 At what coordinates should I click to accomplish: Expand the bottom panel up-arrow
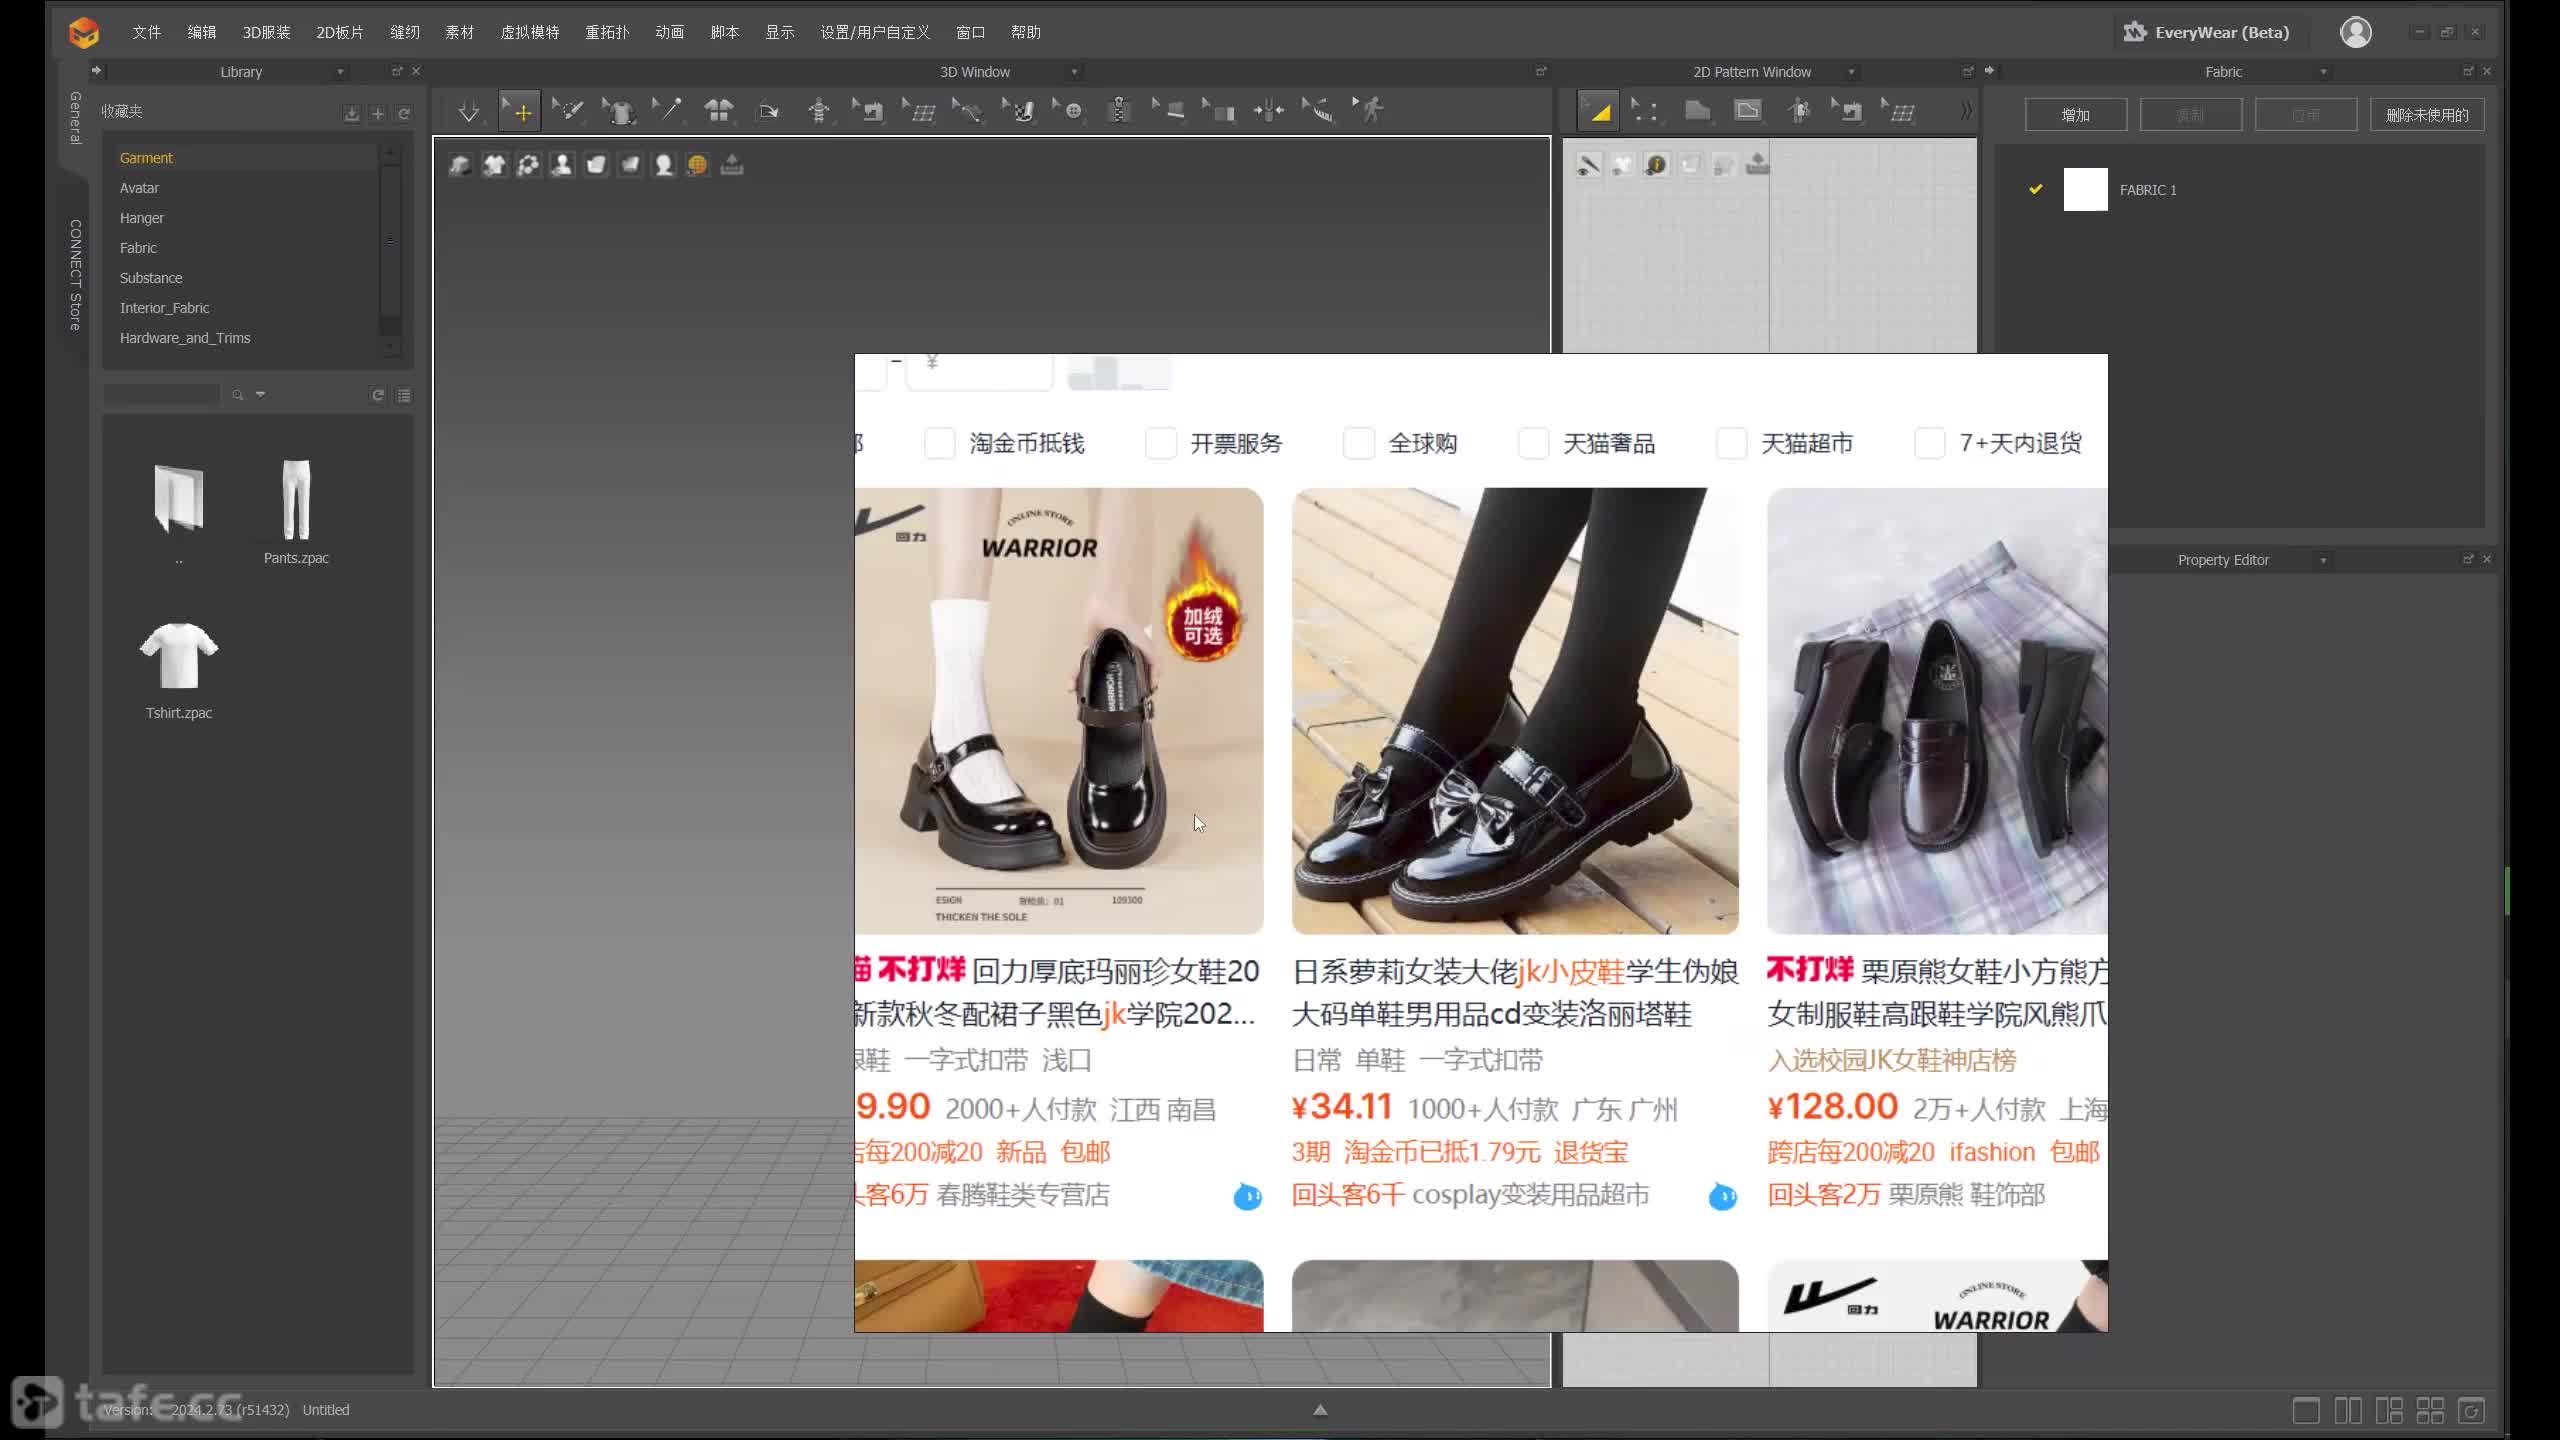1320,1410
